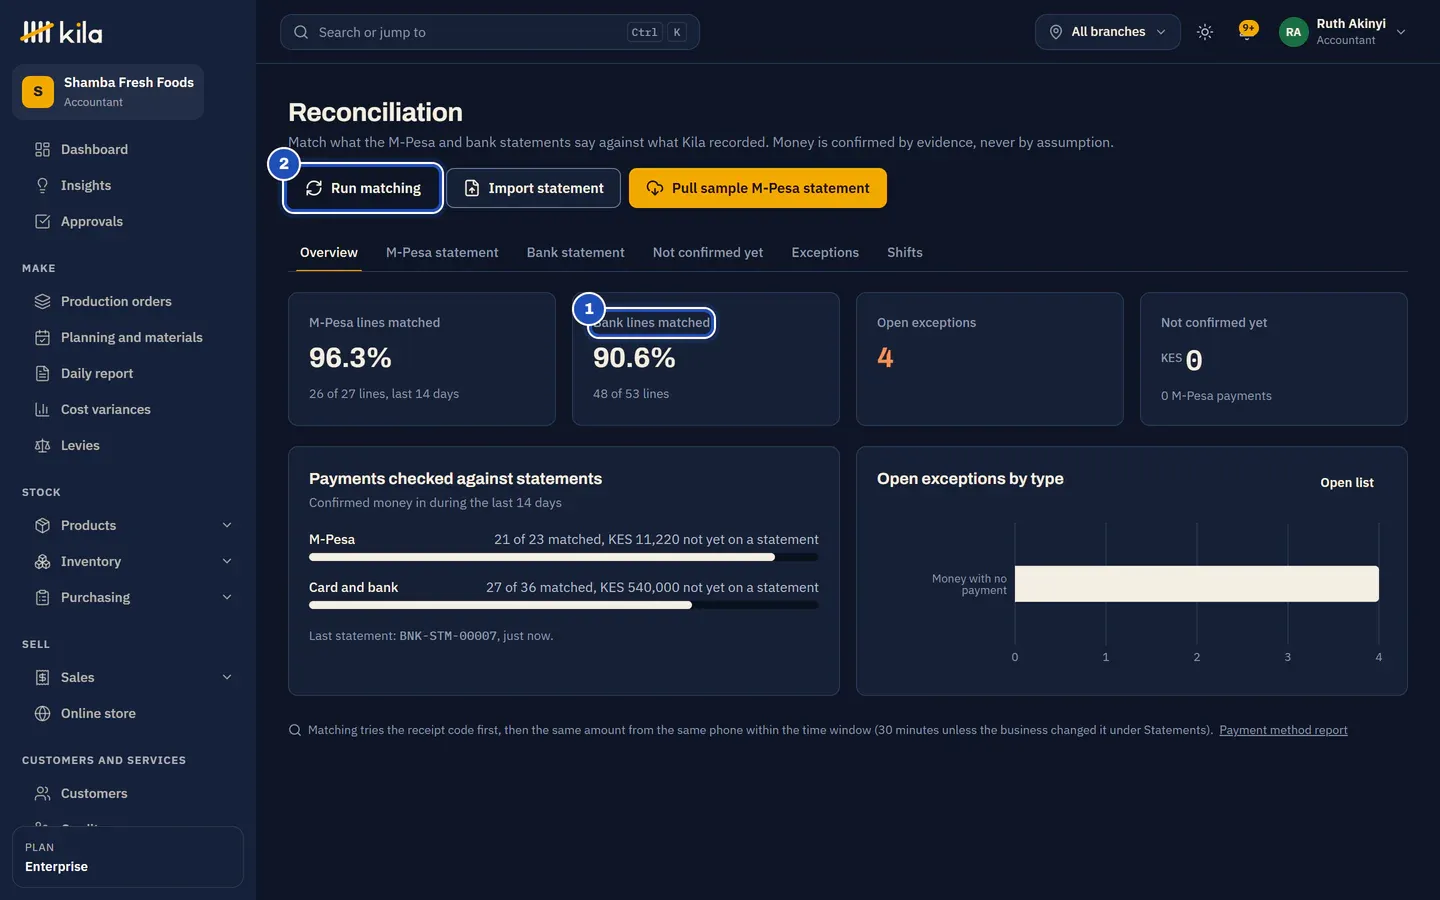Open the Ruth Akinyi account menu chevron
This screenshot has width=1440, height=900.
click(x=1401, y=32)
